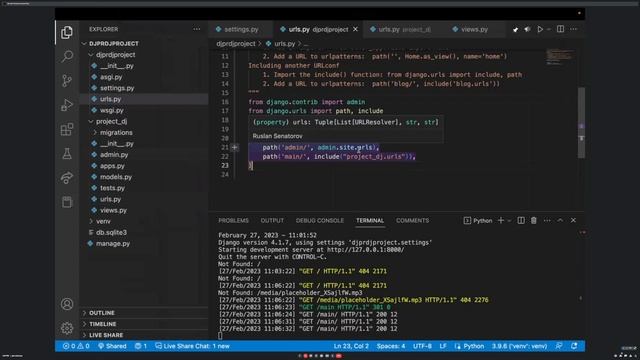The image size is (640, 360).
Task: Maximize the terminal panel size
Action: pos(560,220)
